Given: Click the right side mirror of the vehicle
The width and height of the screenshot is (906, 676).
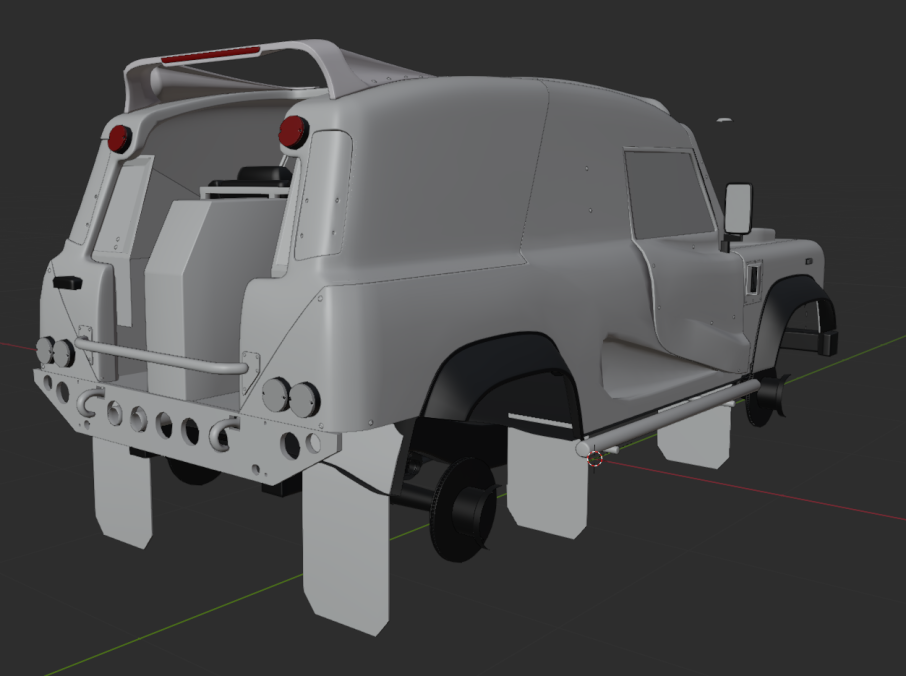Looking at the screenshot, I should point(740,207).
